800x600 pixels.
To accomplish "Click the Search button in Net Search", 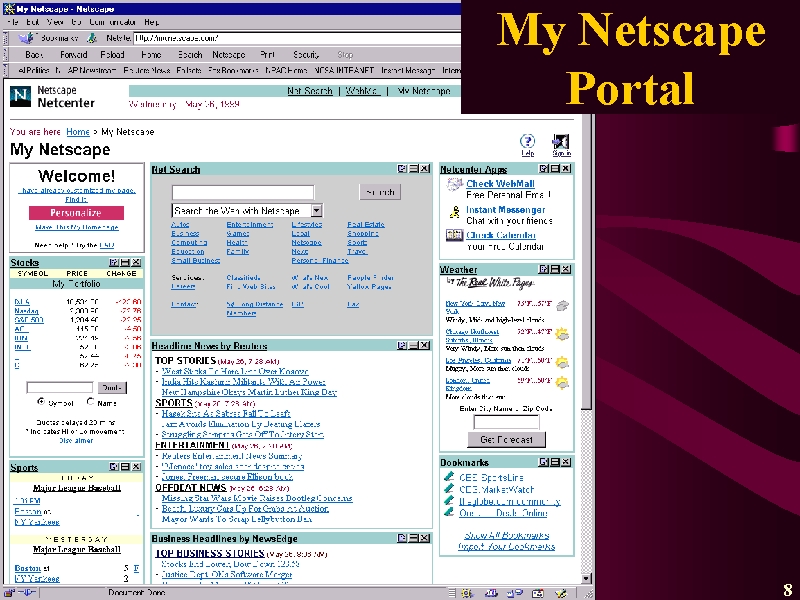I will point(380,192).
